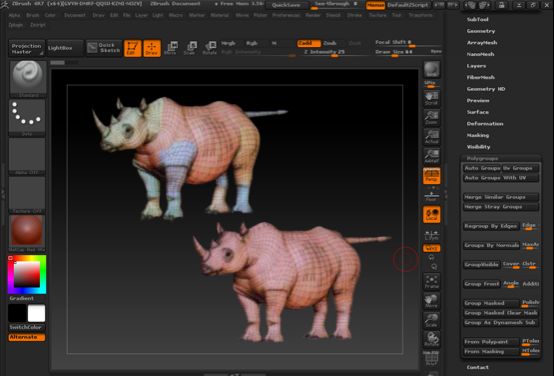Screen dimensions: 554x376
Task: Open the MatCap Red Wax material selector
Action: (28, 233)
